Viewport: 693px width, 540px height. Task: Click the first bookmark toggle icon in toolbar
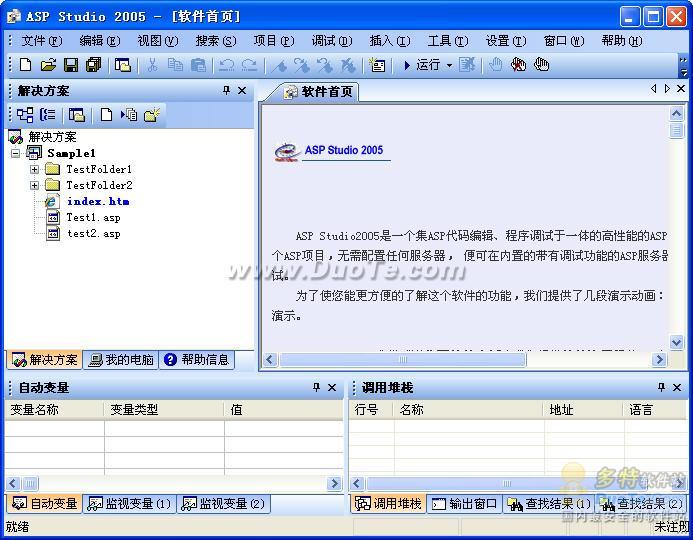pos(279,65)
